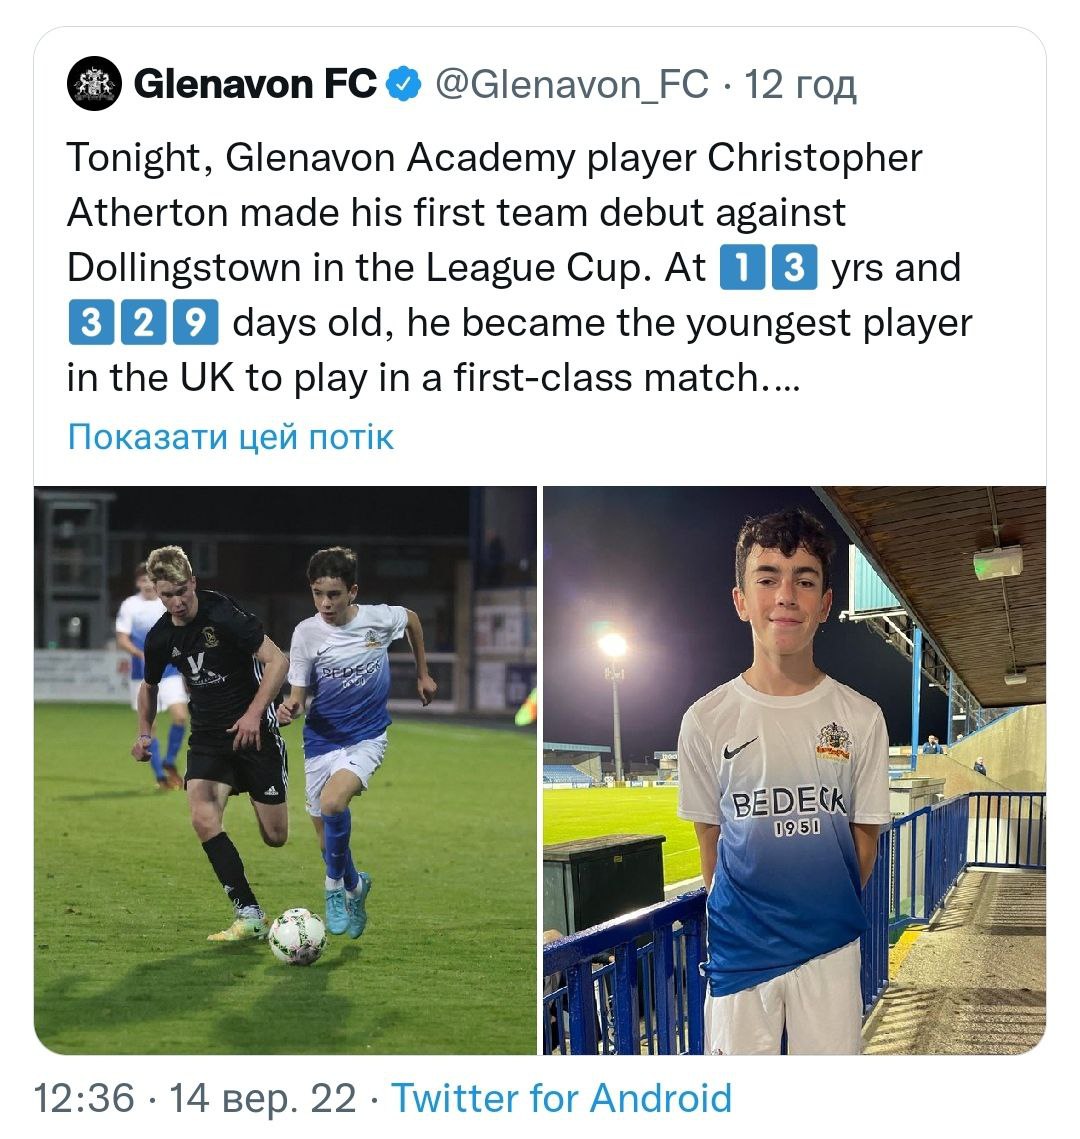Click the club crest on portrait shirt
This screenshot has width=1080, height=1139.
click(834, 742)
